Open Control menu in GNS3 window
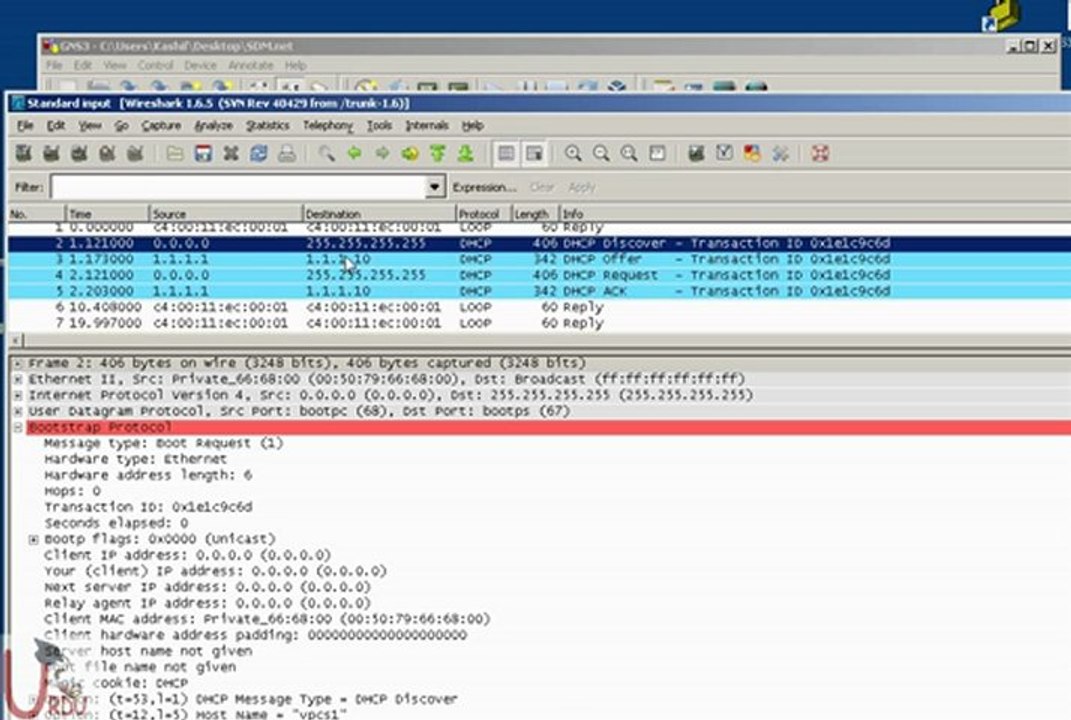The width and height of the screenshot is (1071, 720). pyautogui.click(x=155, y=66)
